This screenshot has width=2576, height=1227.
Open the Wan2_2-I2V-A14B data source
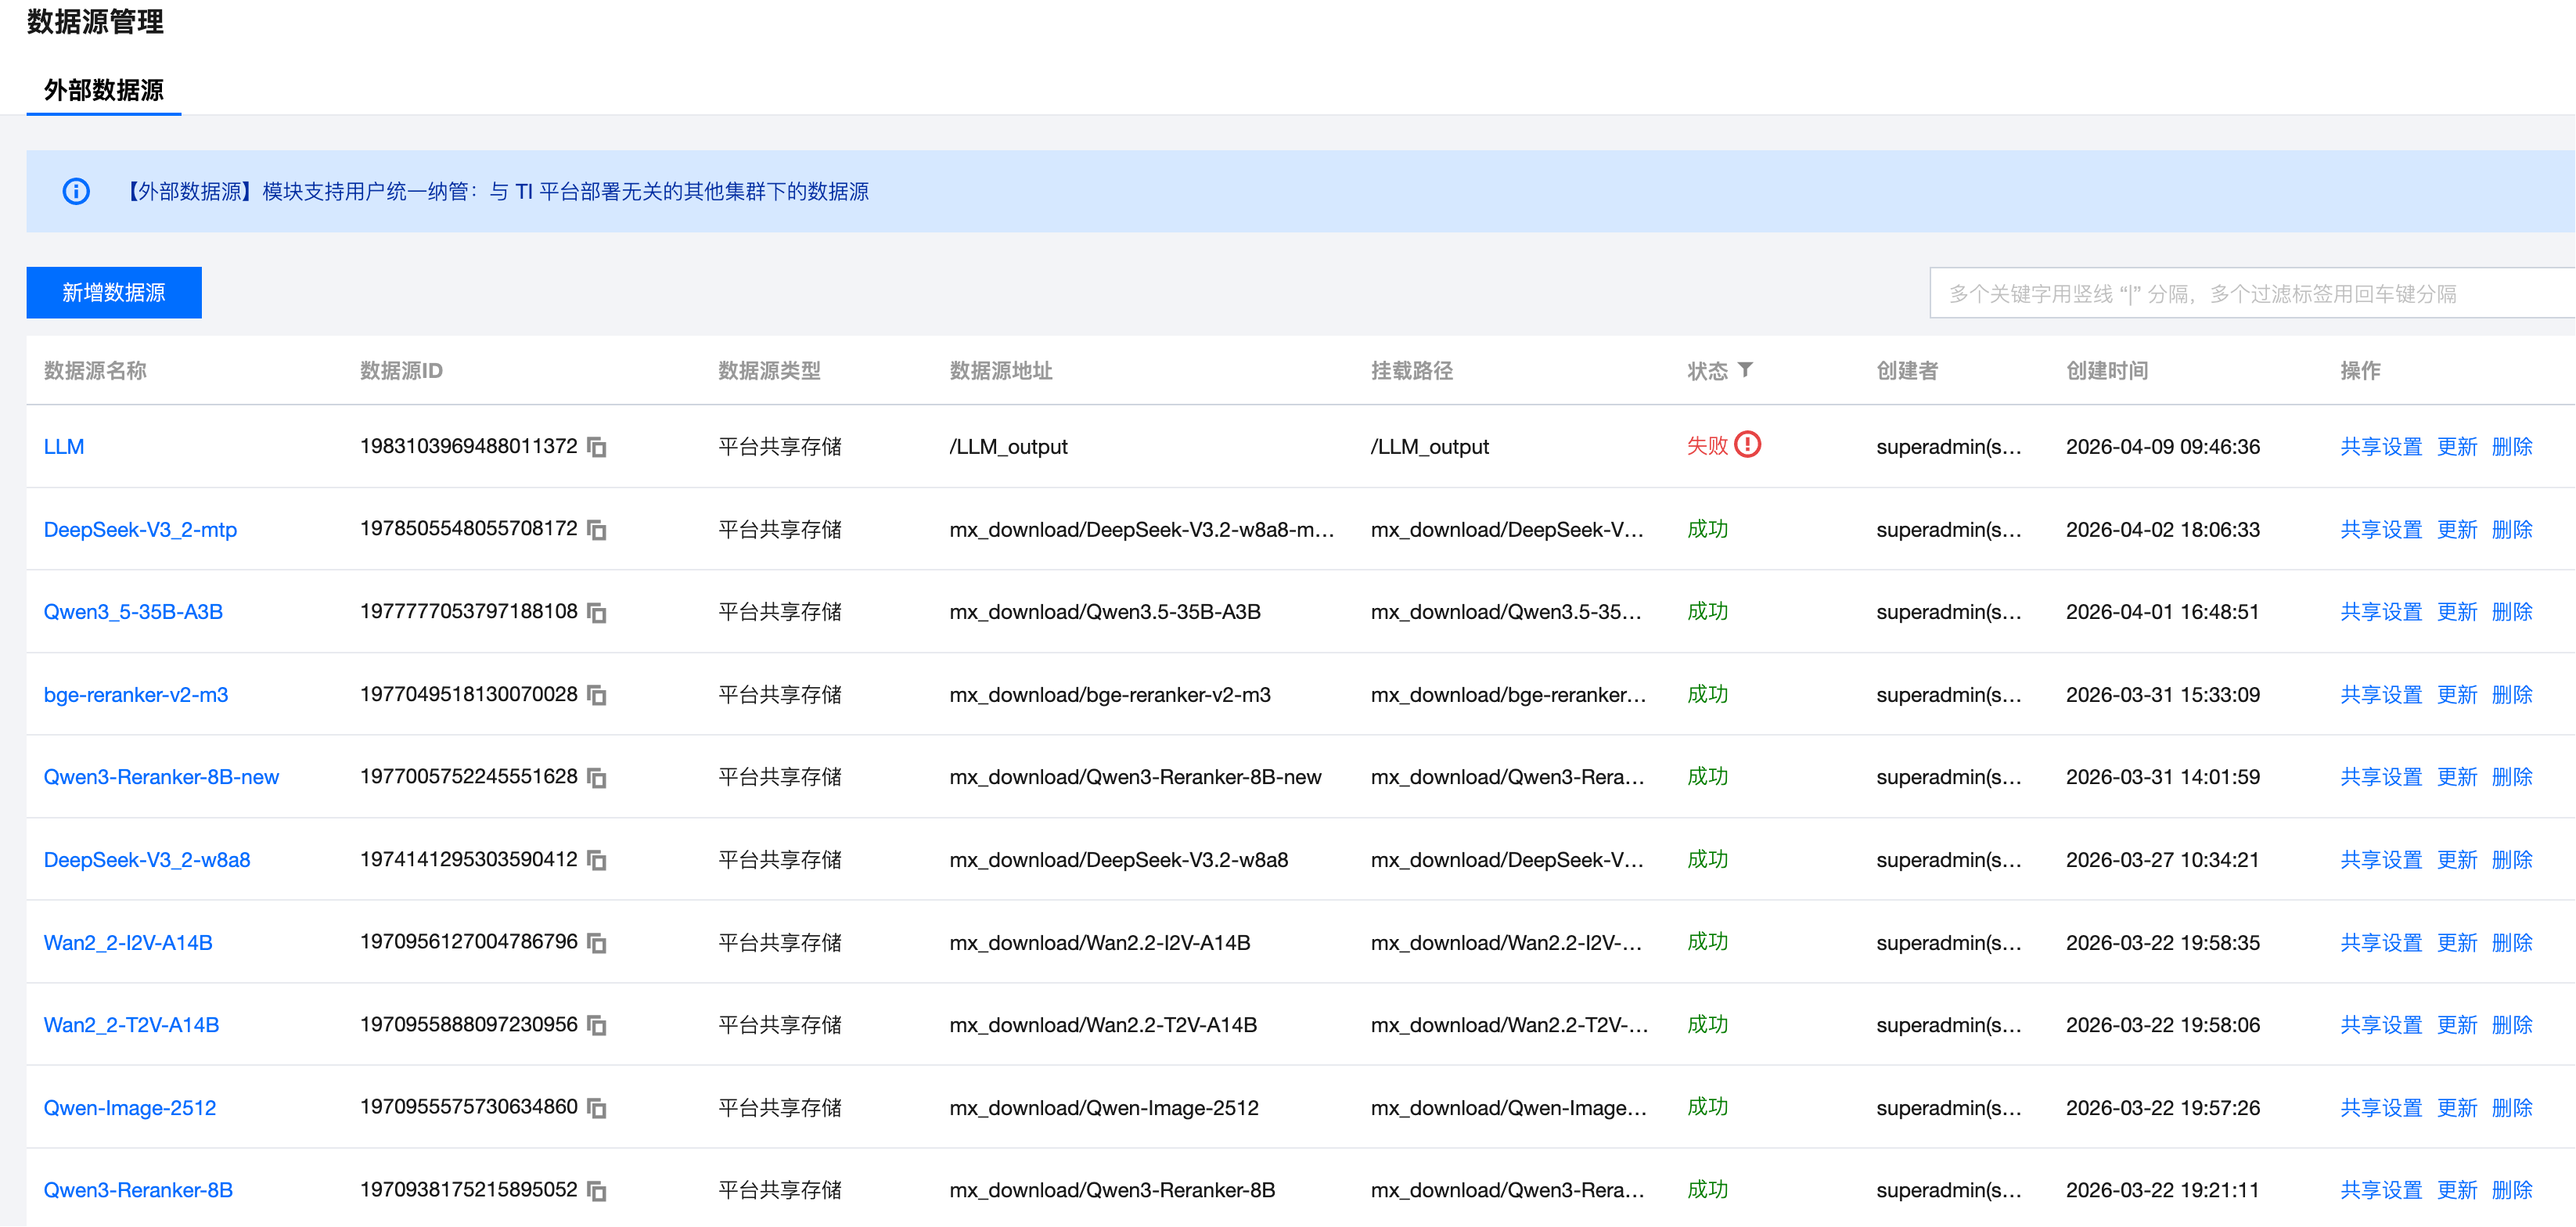[x=128, y=943]
